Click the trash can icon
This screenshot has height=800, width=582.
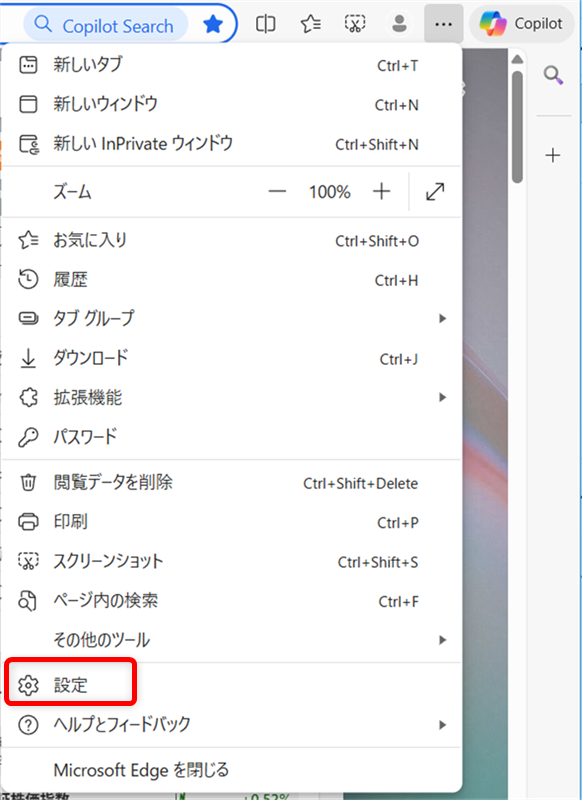(x=28, y=482)
